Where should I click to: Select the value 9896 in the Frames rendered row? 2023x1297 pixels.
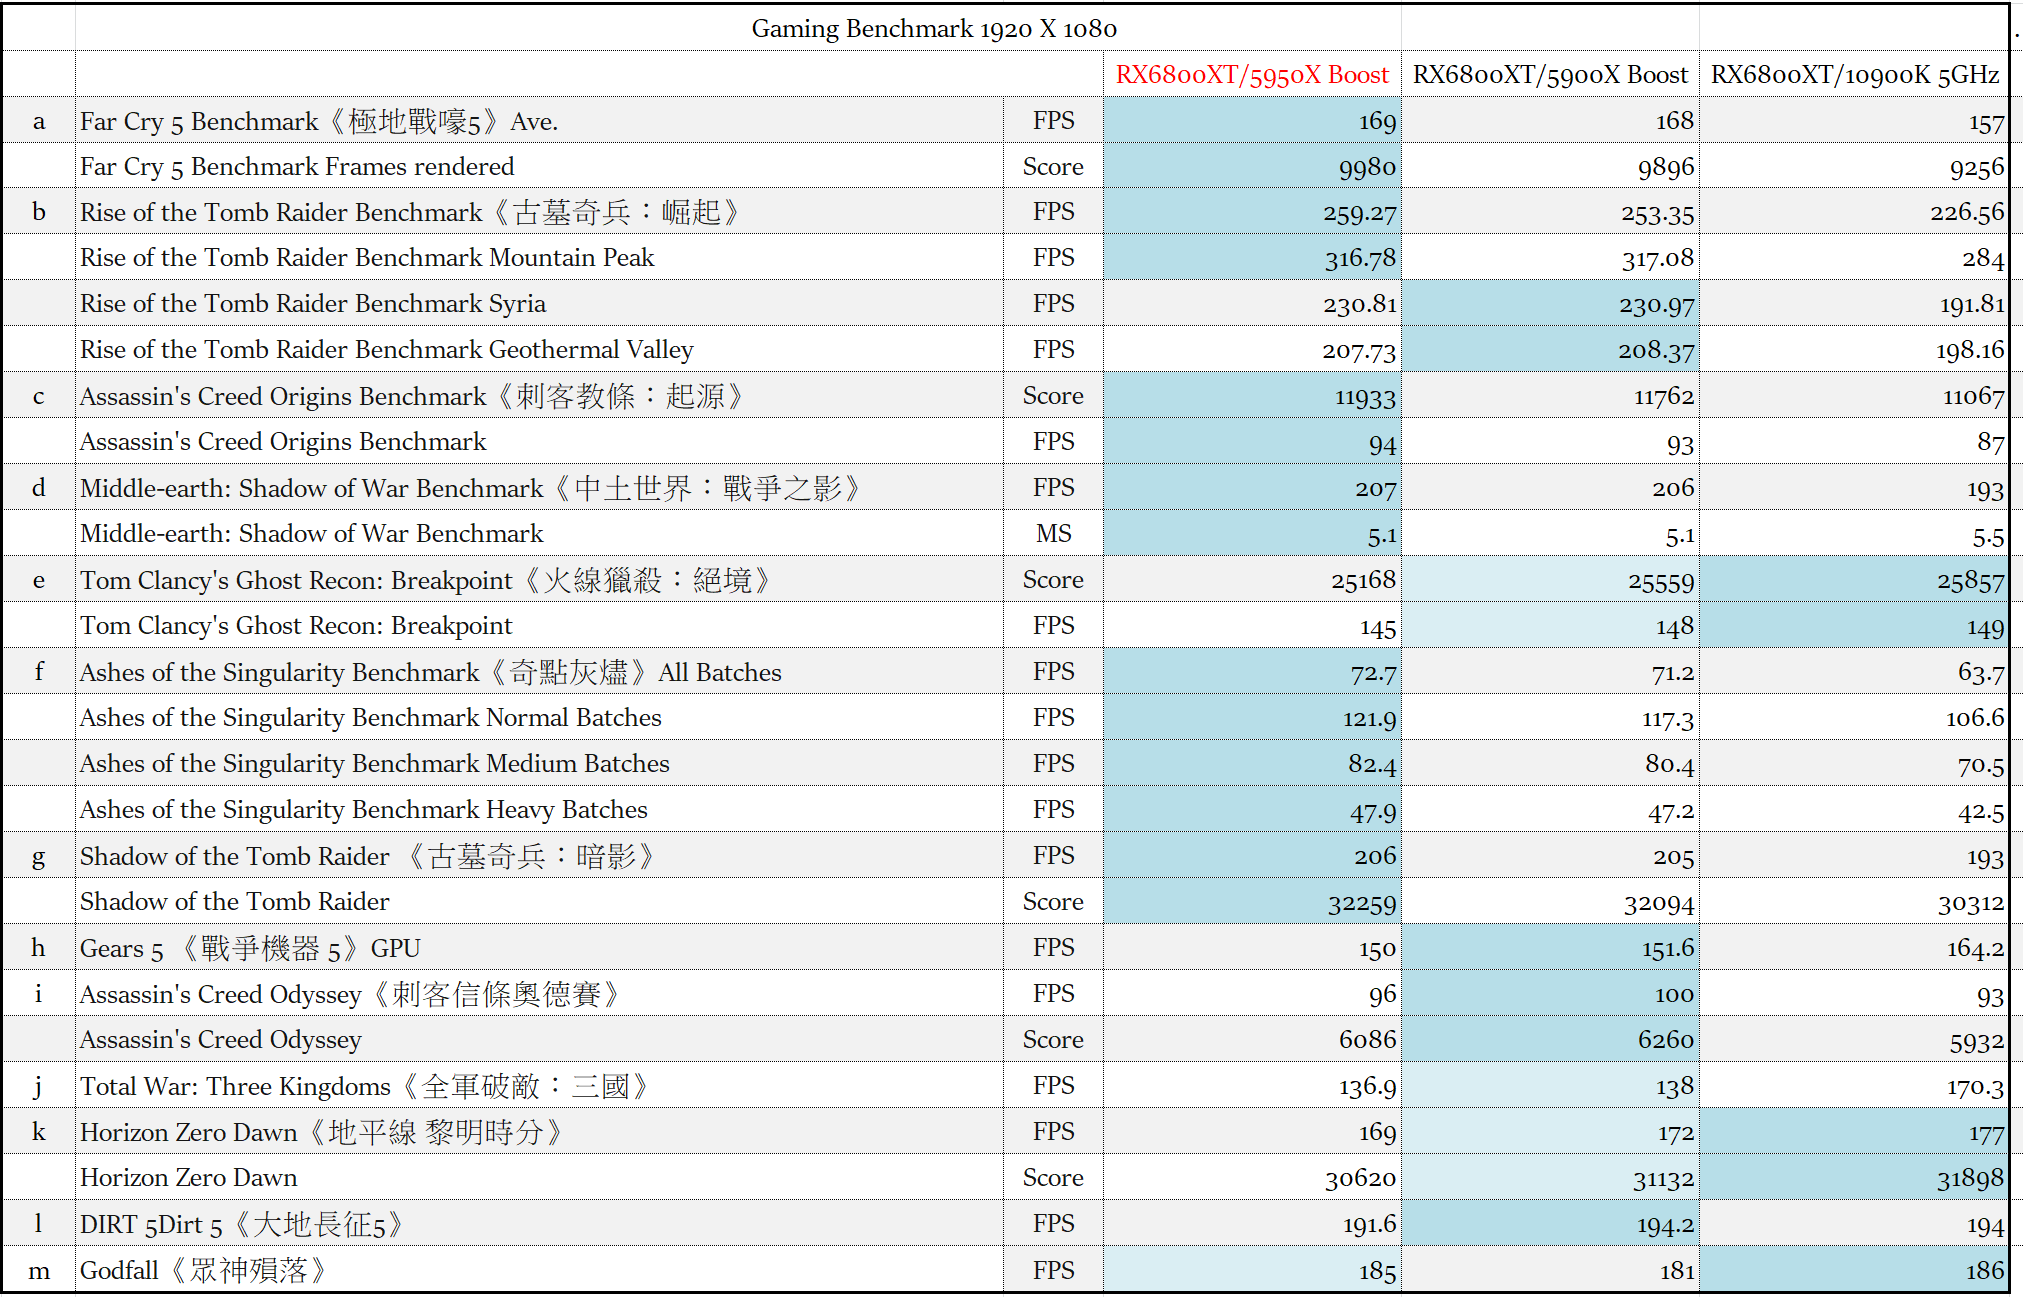[x=1665, y=167]
